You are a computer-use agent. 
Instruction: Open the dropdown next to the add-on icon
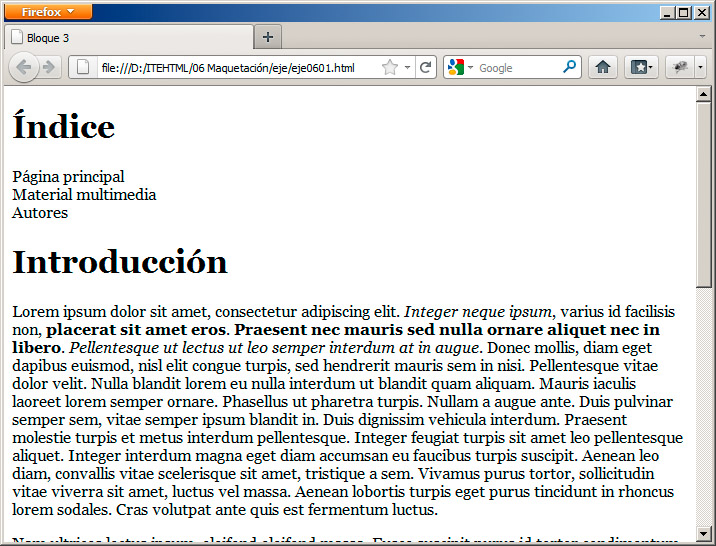click(x=700, y=68)
